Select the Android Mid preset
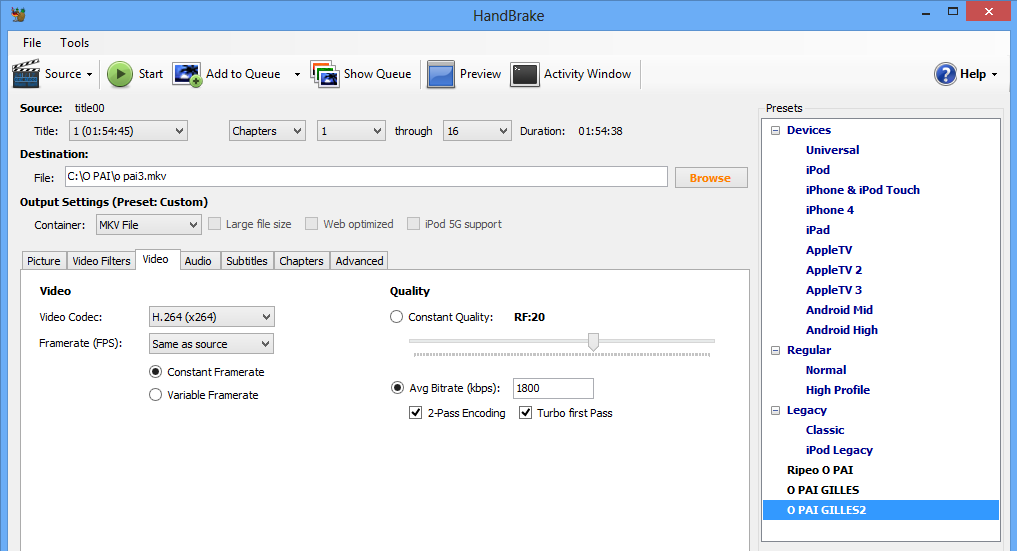1017x551 pixels. tap(839, 310)
